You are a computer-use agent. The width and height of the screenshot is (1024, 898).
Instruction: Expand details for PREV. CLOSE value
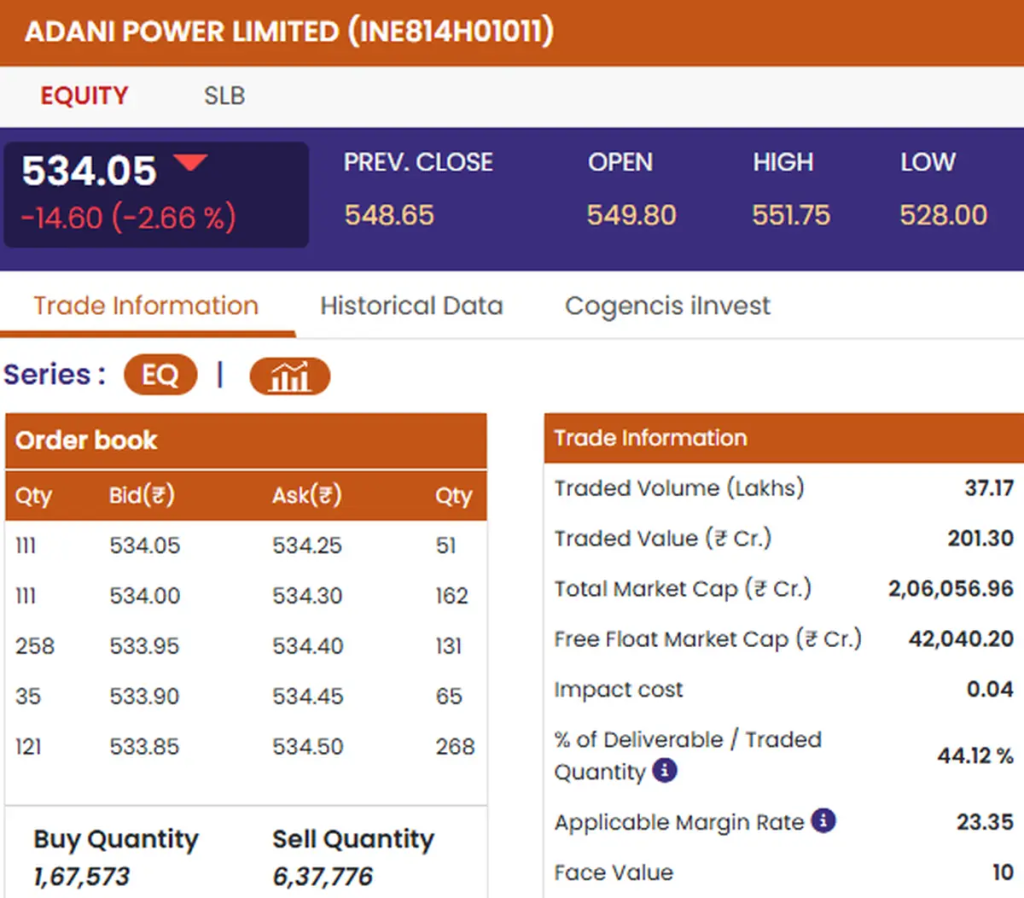(389, 214)
